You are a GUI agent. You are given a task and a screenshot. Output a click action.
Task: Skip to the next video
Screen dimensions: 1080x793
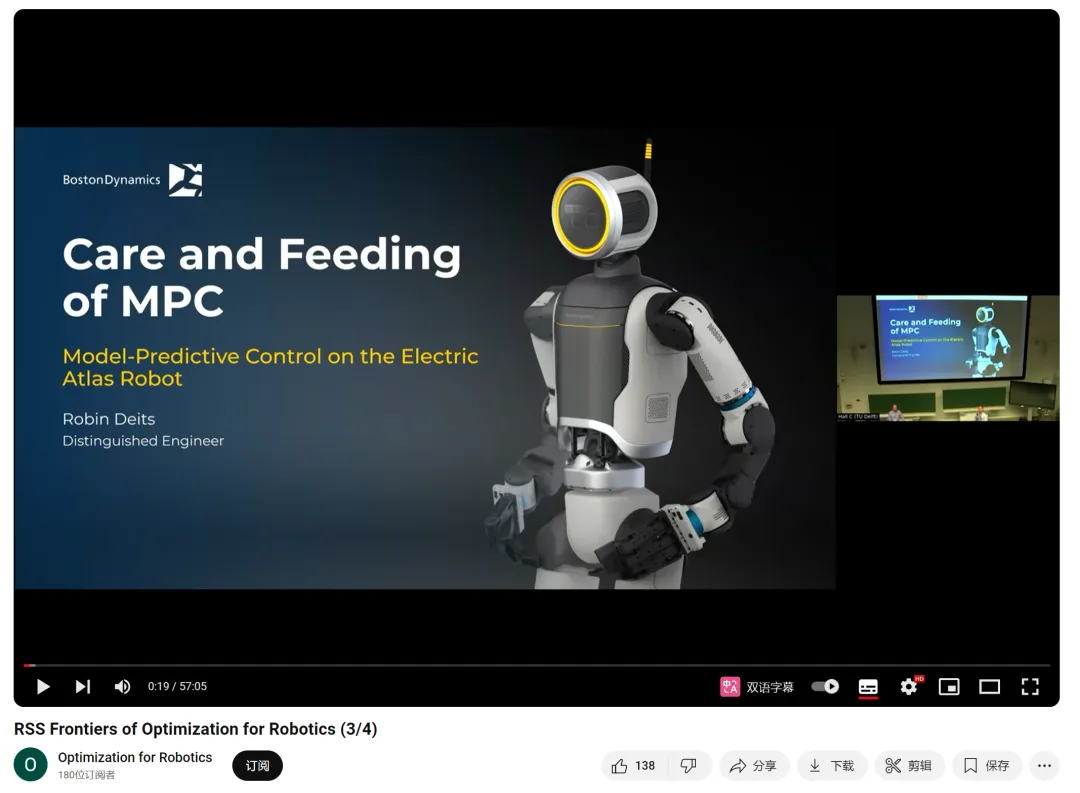[x=83, y=687]
